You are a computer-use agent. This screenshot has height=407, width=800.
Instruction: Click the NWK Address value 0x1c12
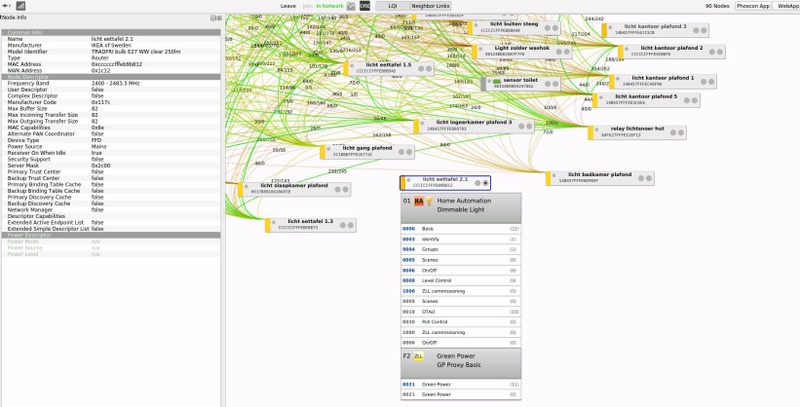[x=101, y=70]
